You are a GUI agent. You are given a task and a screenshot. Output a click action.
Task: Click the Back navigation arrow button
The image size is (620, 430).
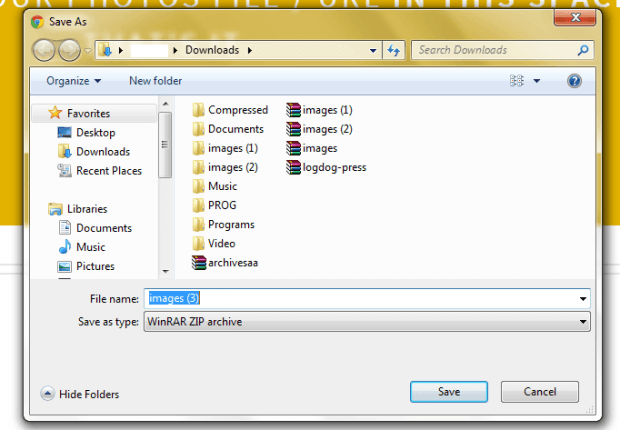(44, 50)
